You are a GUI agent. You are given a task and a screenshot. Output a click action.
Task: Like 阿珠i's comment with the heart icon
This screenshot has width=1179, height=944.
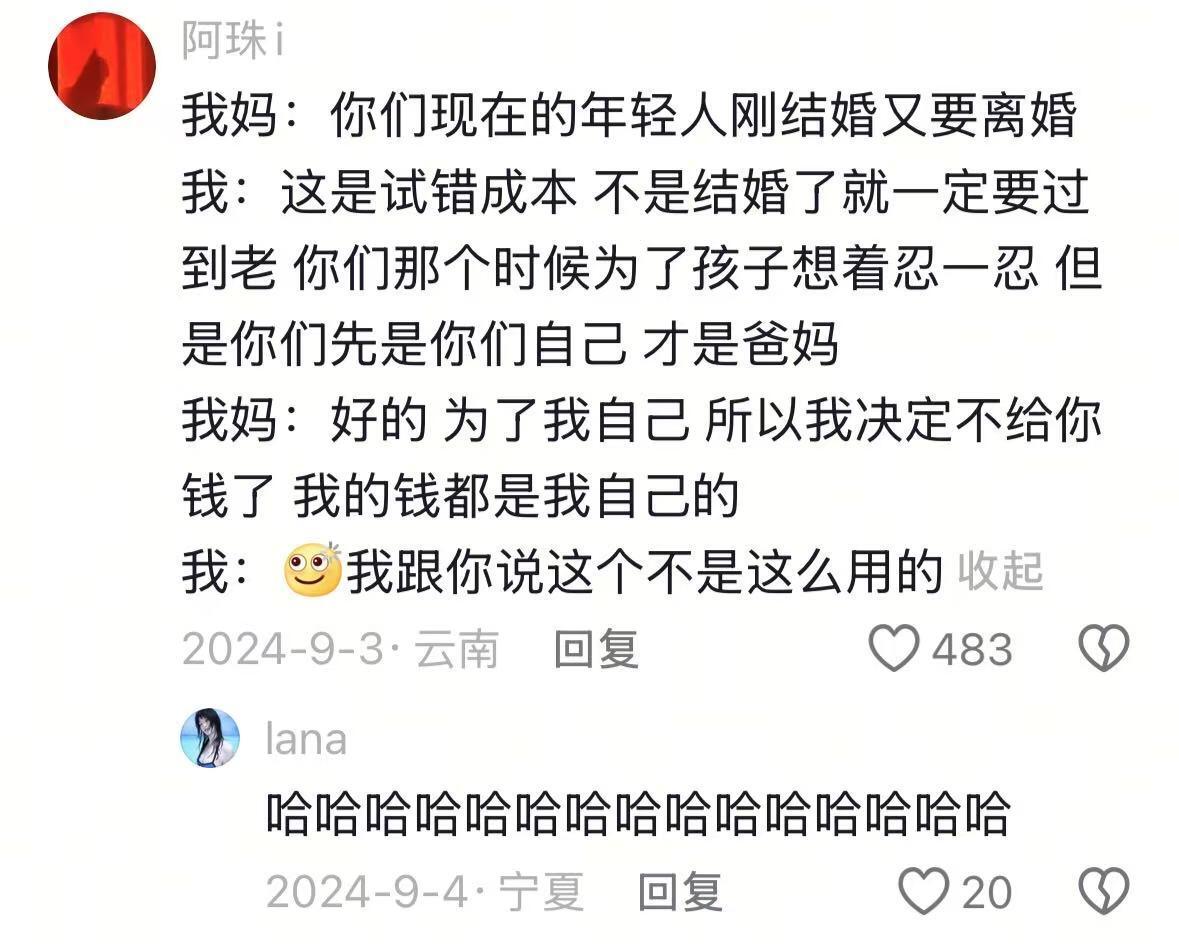point(893,648)
